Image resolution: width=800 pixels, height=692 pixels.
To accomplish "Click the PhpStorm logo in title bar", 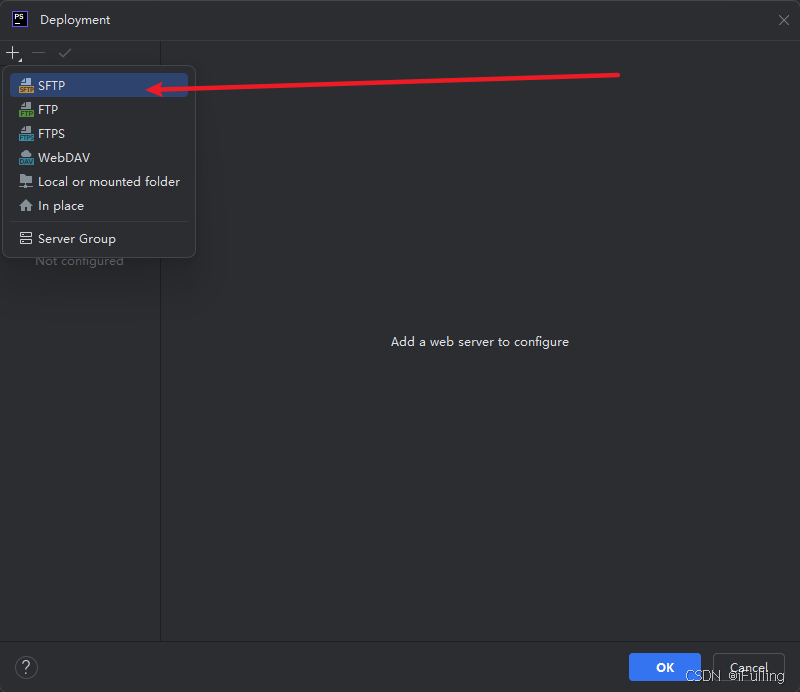I will (x=20, y=19).
